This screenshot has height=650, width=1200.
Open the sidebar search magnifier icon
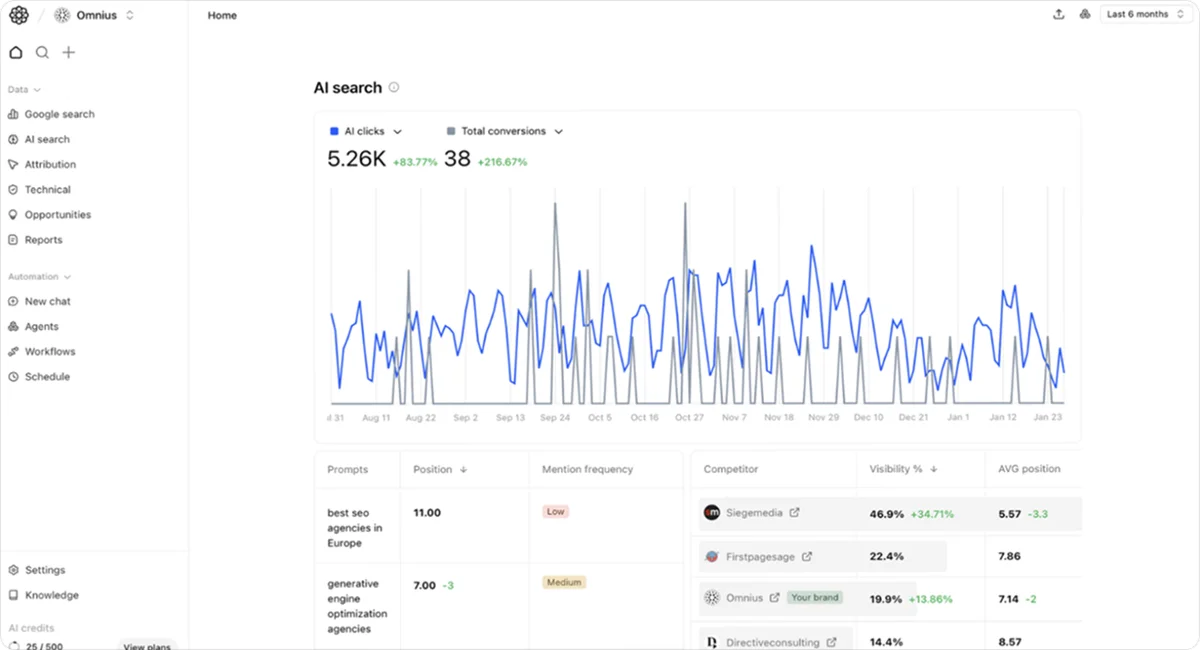point(42,52)
